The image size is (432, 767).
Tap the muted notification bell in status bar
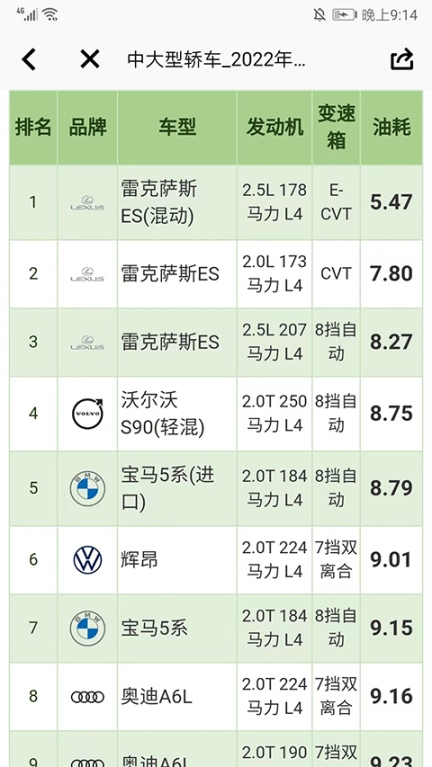319,15
